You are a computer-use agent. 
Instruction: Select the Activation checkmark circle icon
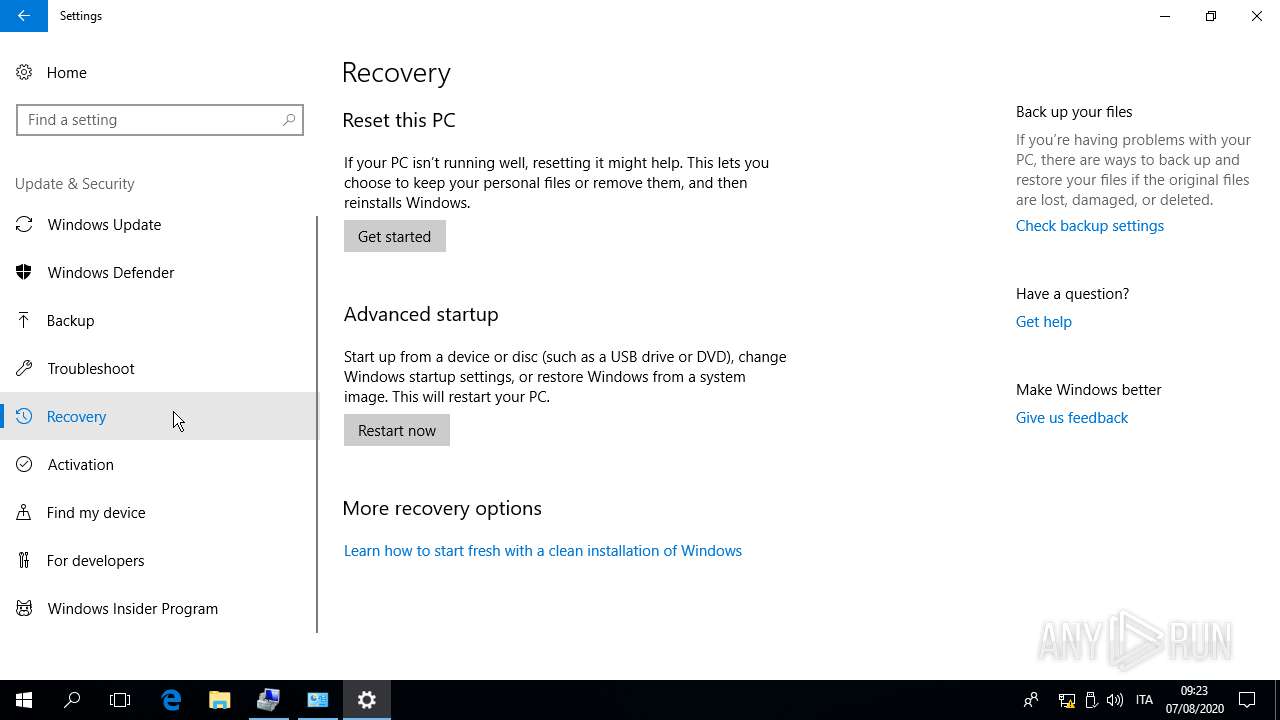click(x=24, y=464)
